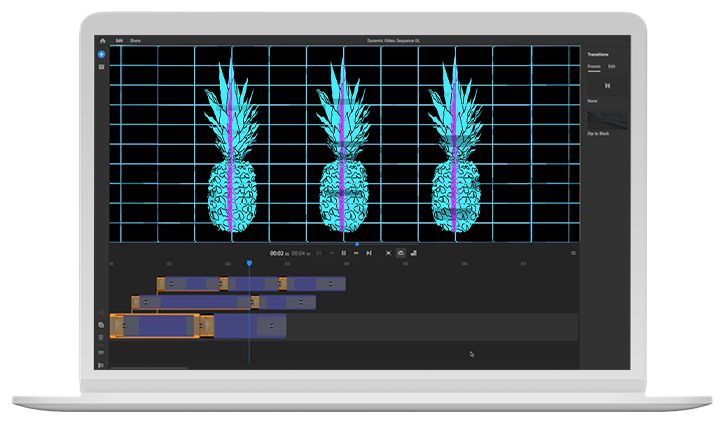
Task: Delete selected clip with trash icon
Action: (x=101, y=338)
